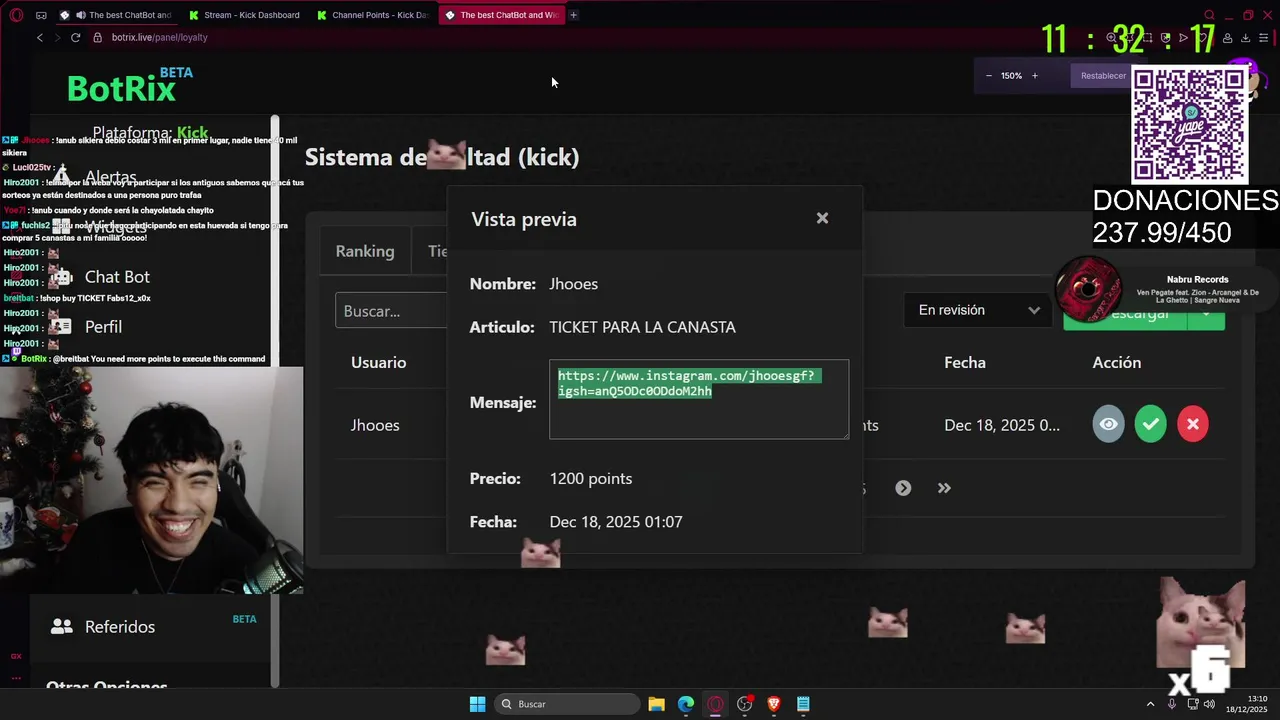Image resolution: width=1280 pixels, height=720 pixels.
Task: Click Jhooes username in table row
Action: point(375,425)
